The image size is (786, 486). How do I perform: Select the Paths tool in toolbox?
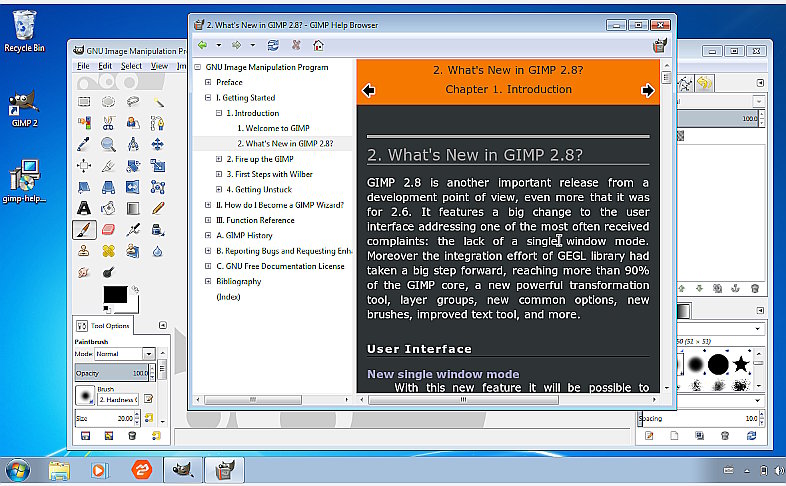tap(157, 123)
